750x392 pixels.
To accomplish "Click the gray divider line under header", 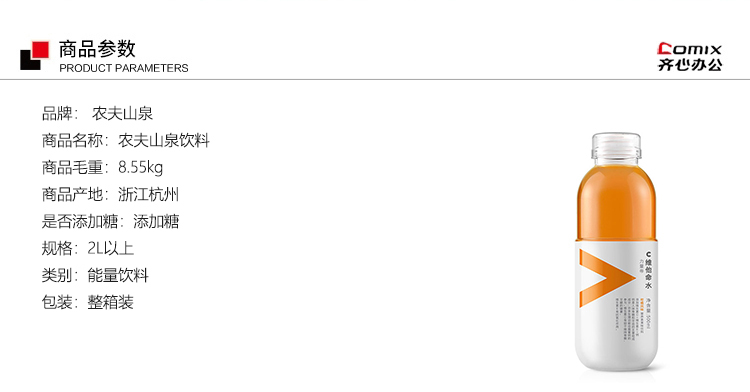I will [375, 79].
